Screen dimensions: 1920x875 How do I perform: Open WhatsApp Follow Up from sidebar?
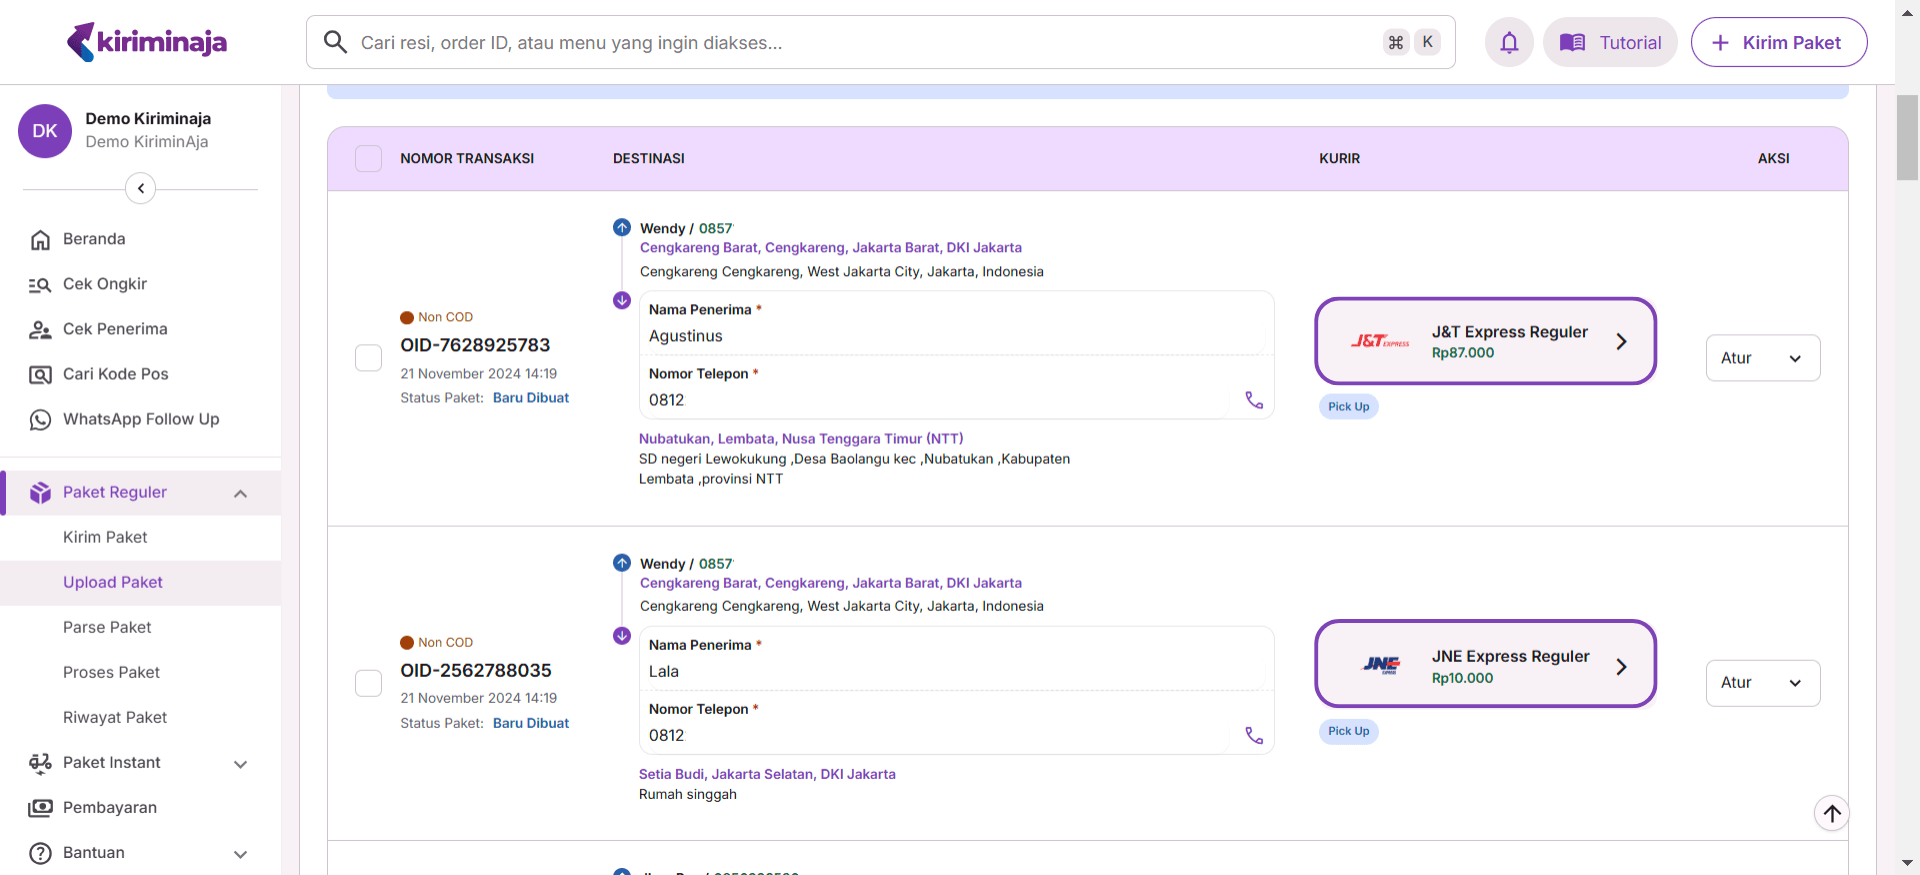pos(140,419)
